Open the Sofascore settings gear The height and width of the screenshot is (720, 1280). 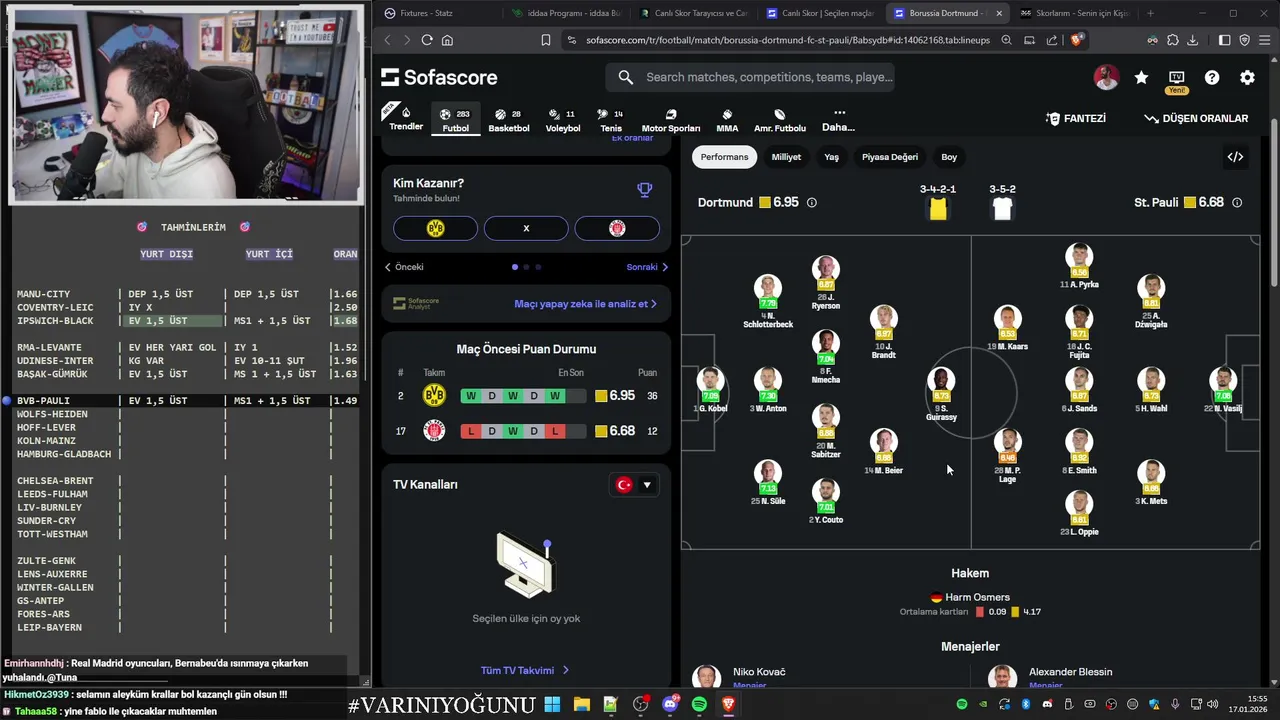tap(1247, 77)
